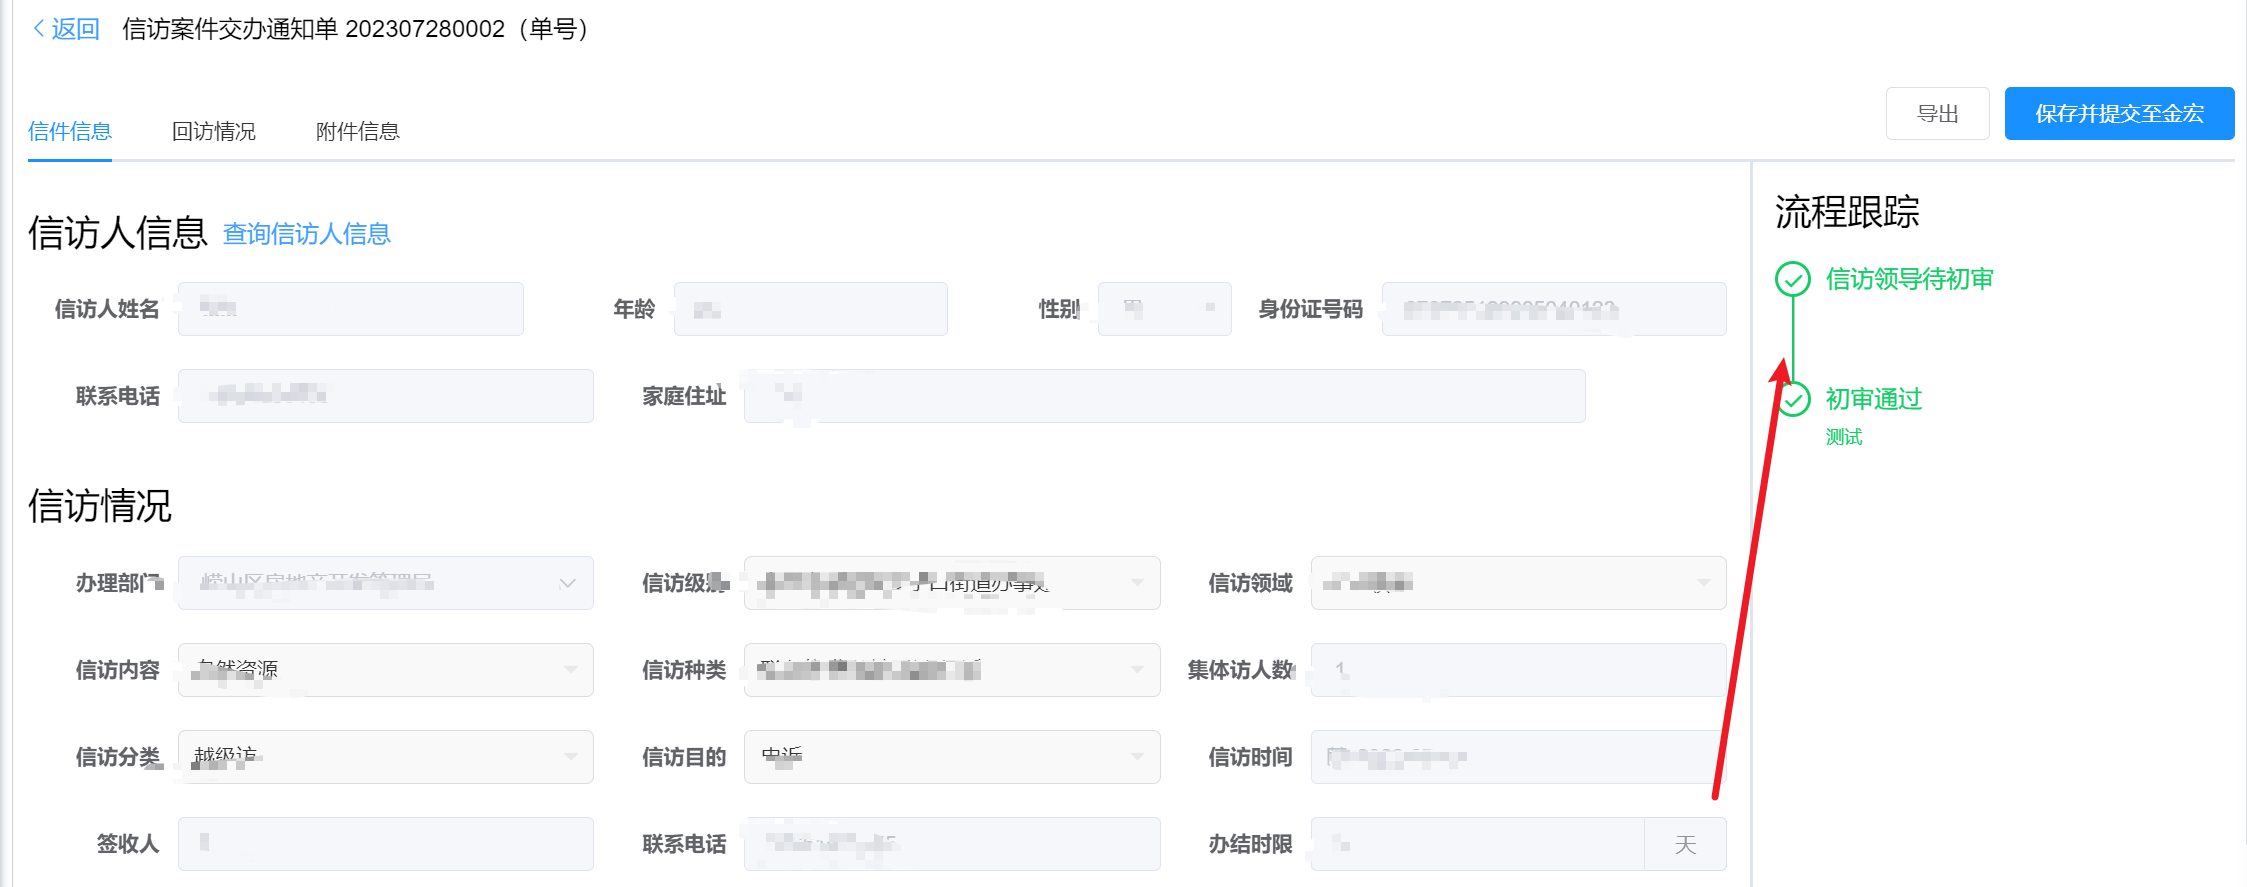The width and height of the screenshot is (2247, 887).
Task: Click the 身份证号码 field
Action: coord(1553,309)
